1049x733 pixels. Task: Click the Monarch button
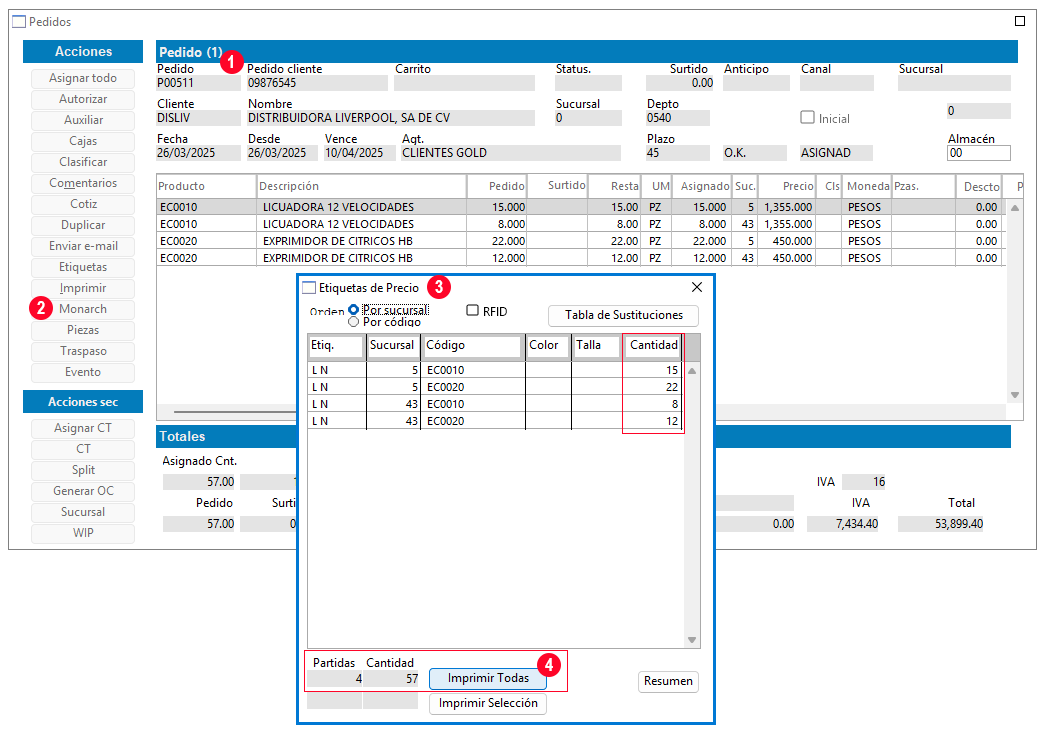click(83, 309)
